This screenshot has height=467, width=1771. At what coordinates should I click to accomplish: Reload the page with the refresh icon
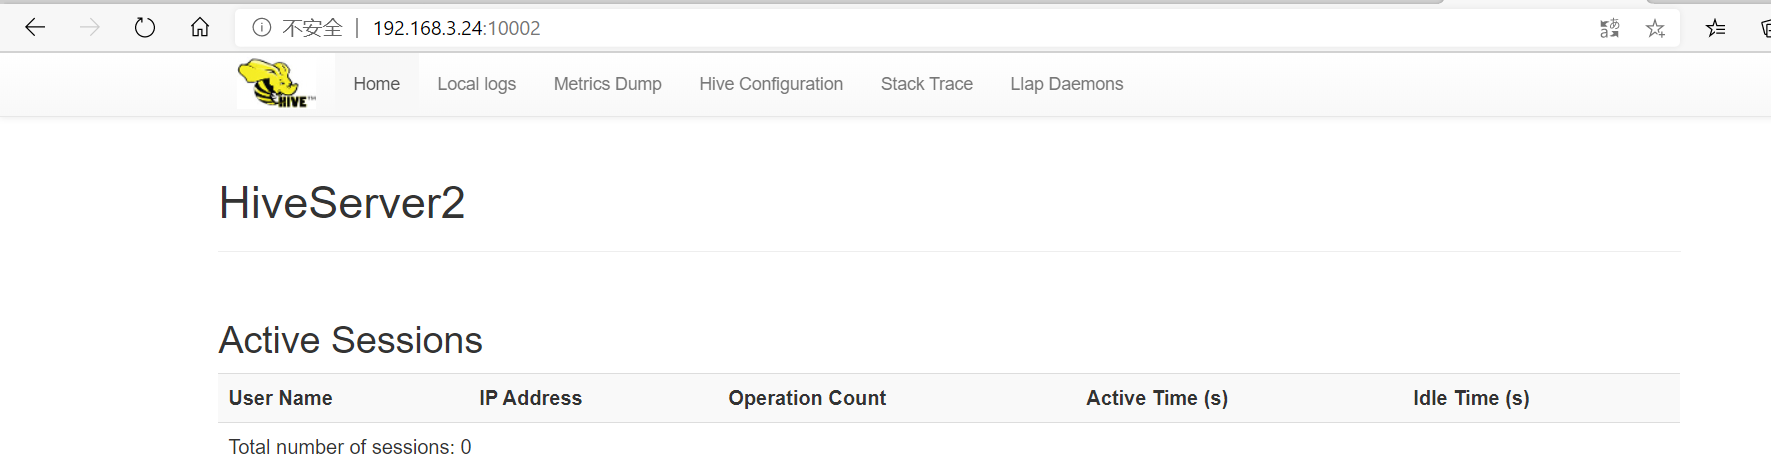coord(145,28)
